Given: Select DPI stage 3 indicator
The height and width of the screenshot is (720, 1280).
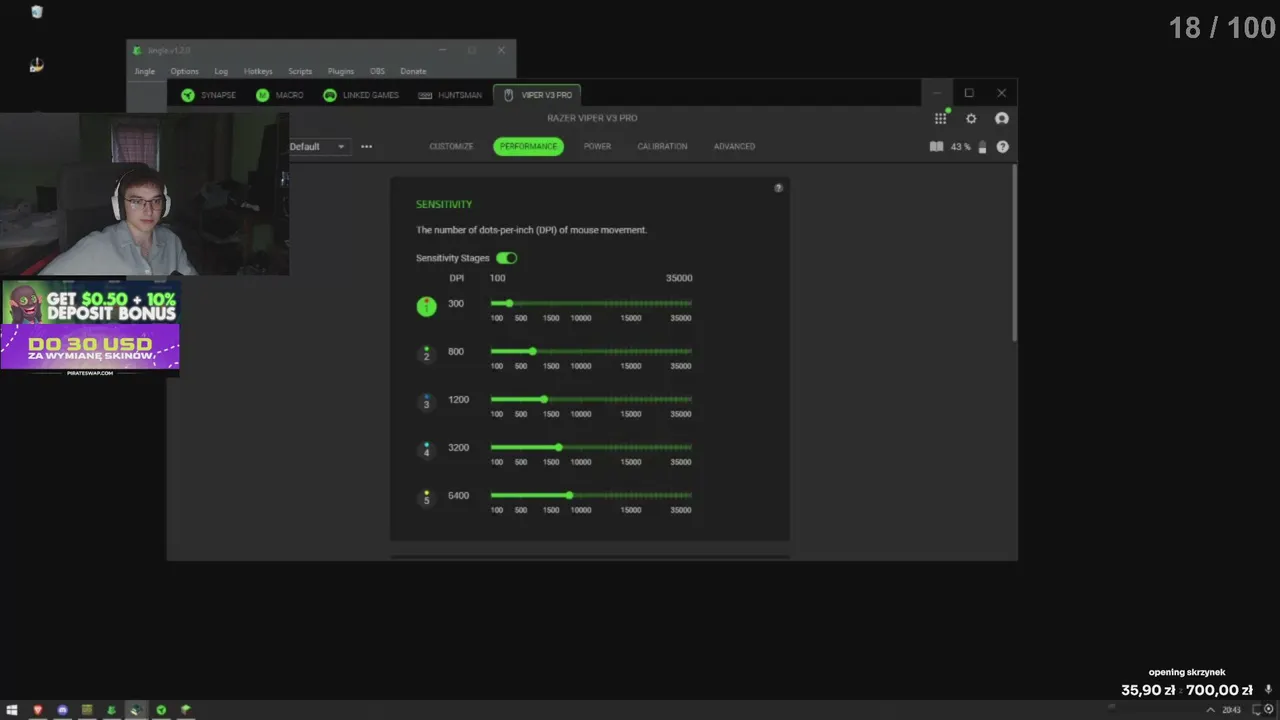Looking at the screenshot, I should (x=426, y=402).
